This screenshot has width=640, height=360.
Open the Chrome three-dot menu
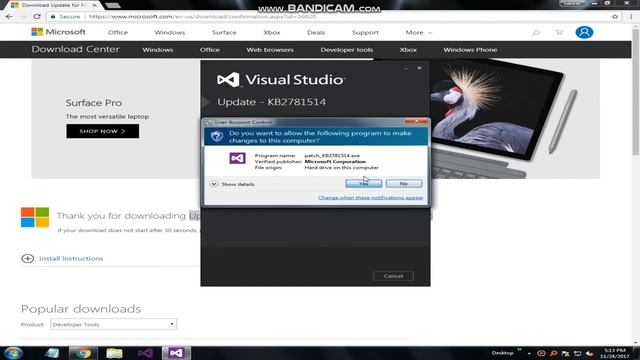631,17
